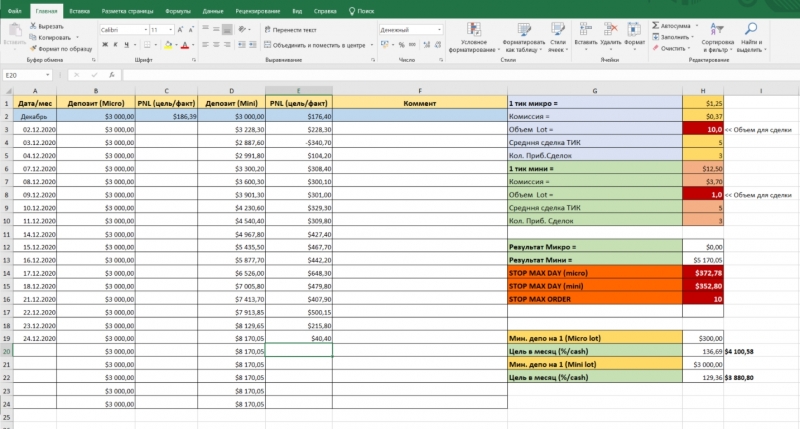This screenshot has height=429, width=800.
Task: Open the font size 11 dropdown
Action: click(x=169, y=30)
